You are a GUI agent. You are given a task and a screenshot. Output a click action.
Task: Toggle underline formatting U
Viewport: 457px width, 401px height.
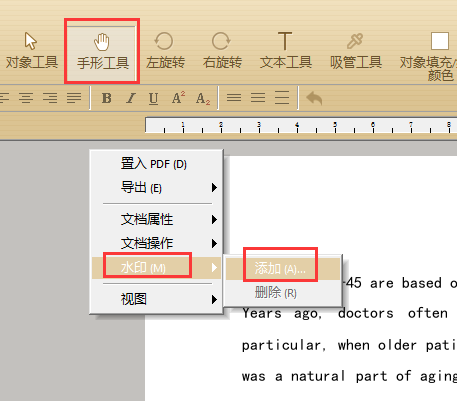pyautogui.click(x=153, y=98)
